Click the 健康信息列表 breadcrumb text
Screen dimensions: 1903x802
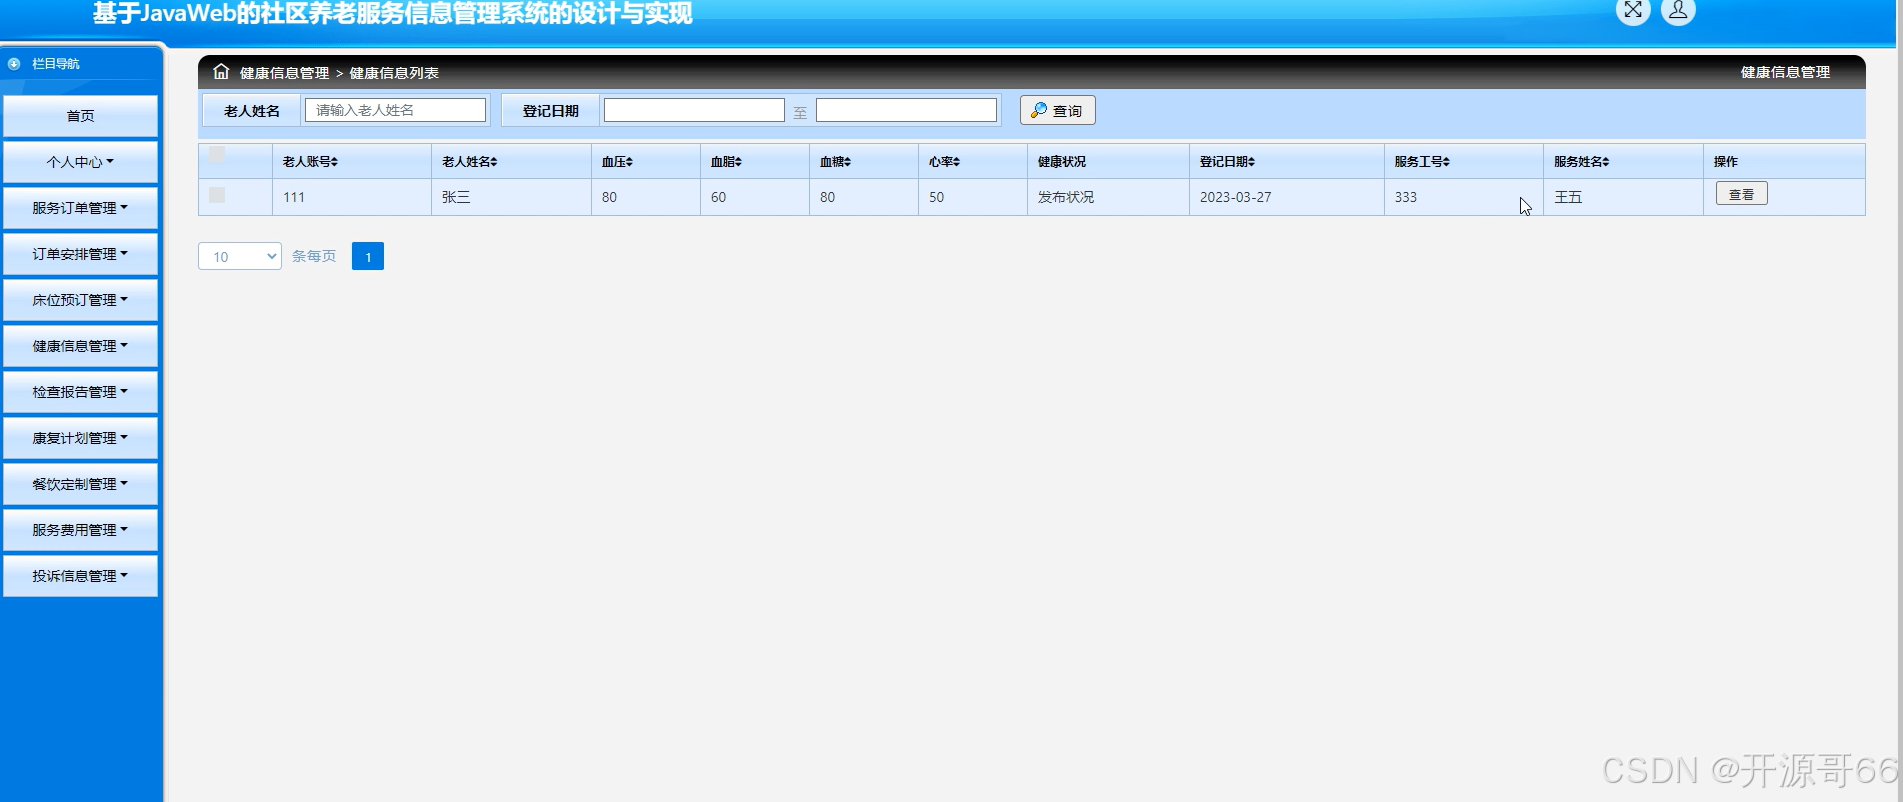pos(394,73)
